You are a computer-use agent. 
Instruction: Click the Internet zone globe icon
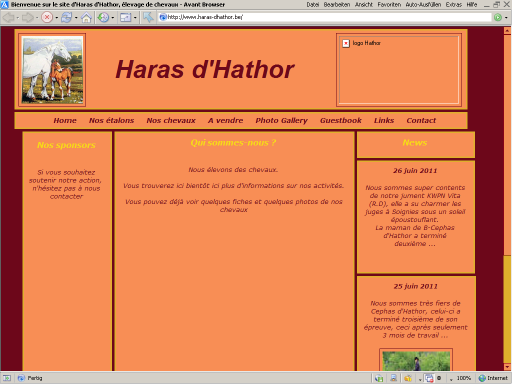[482, 378]
